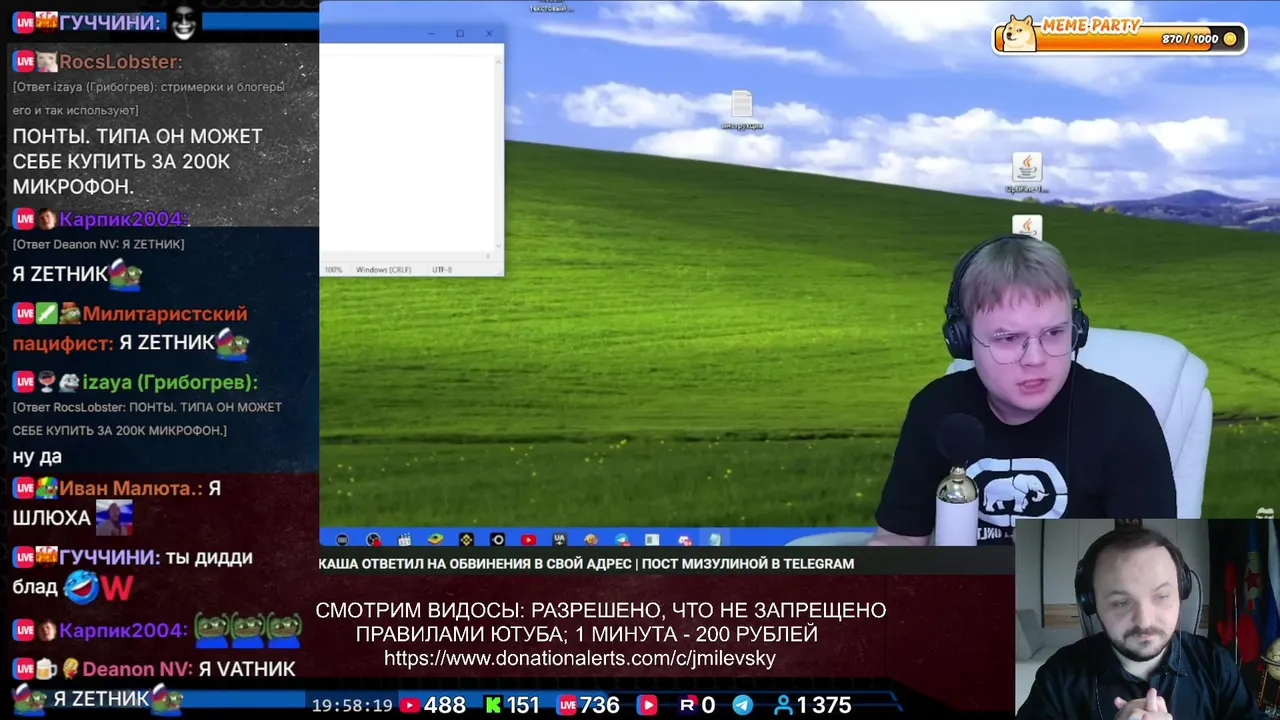Click the 'ну да' chat message
Screen dimensions: 1280x720
(37, 457)
